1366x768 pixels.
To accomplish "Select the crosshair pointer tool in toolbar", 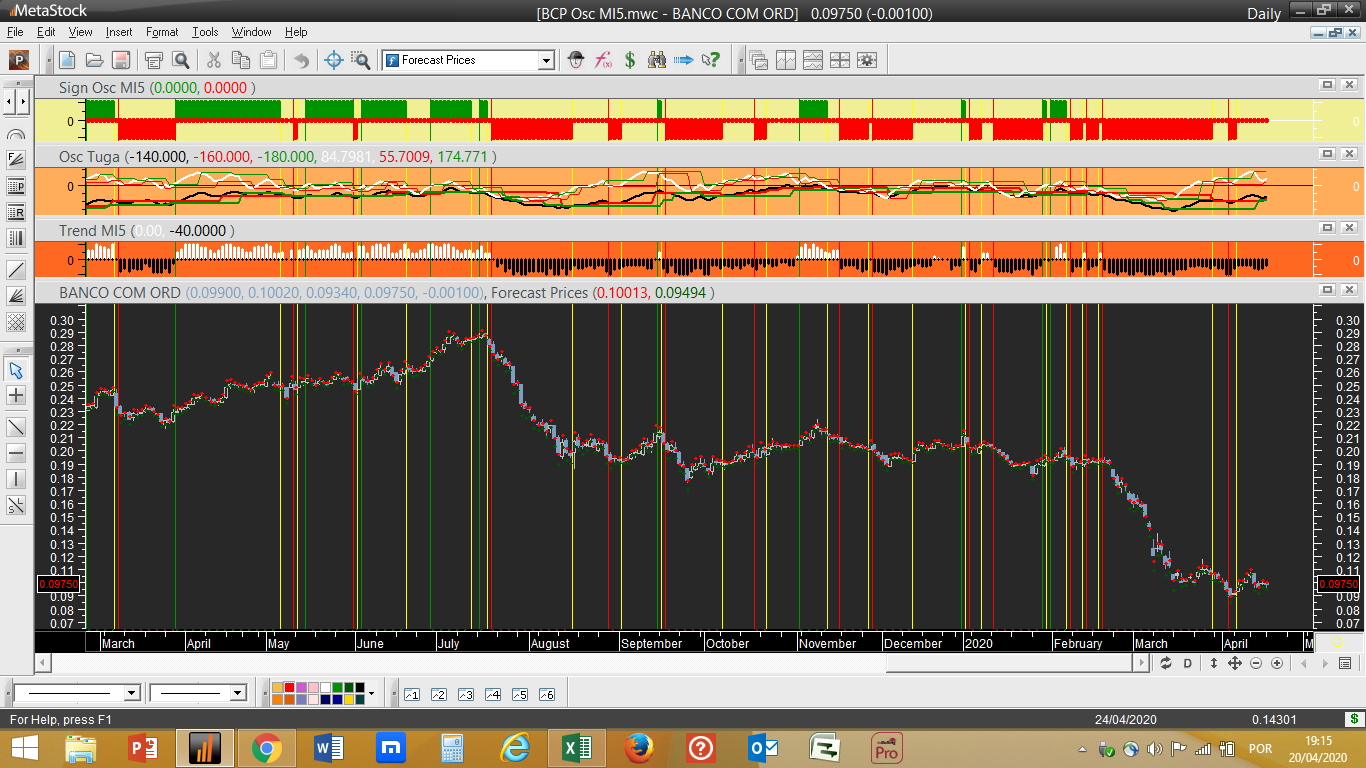I will [335, 60].
